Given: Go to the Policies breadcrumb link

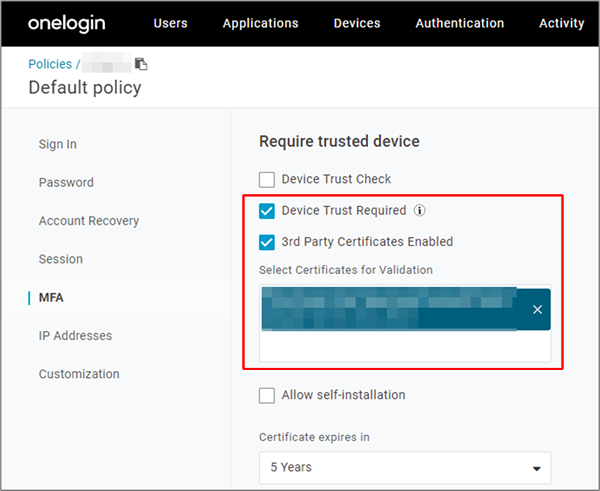Looking at the screenshot, I should tap(50, 64).
